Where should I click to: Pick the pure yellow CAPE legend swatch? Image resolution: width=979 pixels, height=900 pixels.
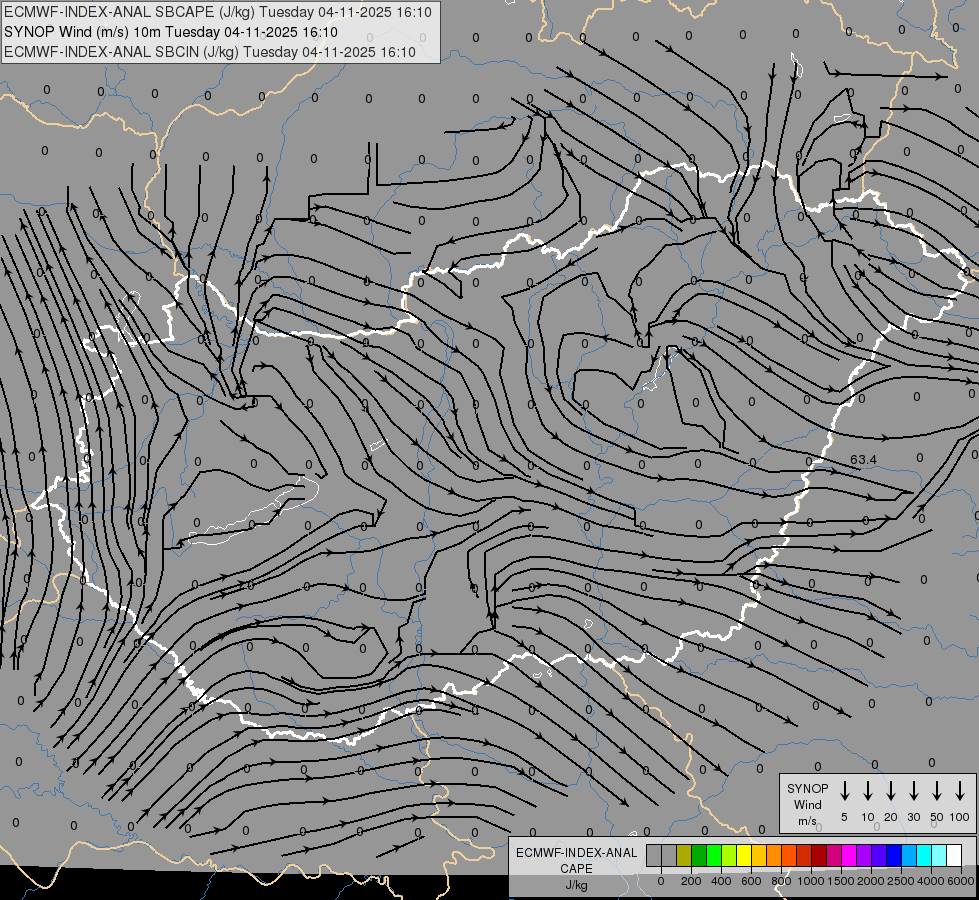click(744, 855)
